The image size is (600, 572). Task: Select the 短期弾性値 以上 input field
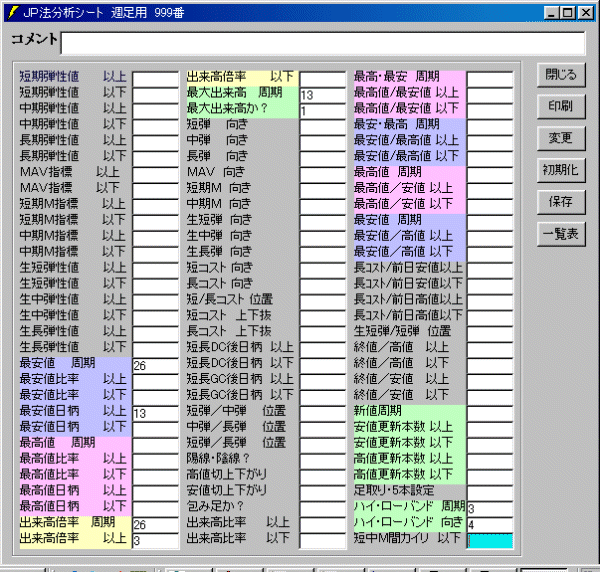pyautogui.click(x=156, y=79)
